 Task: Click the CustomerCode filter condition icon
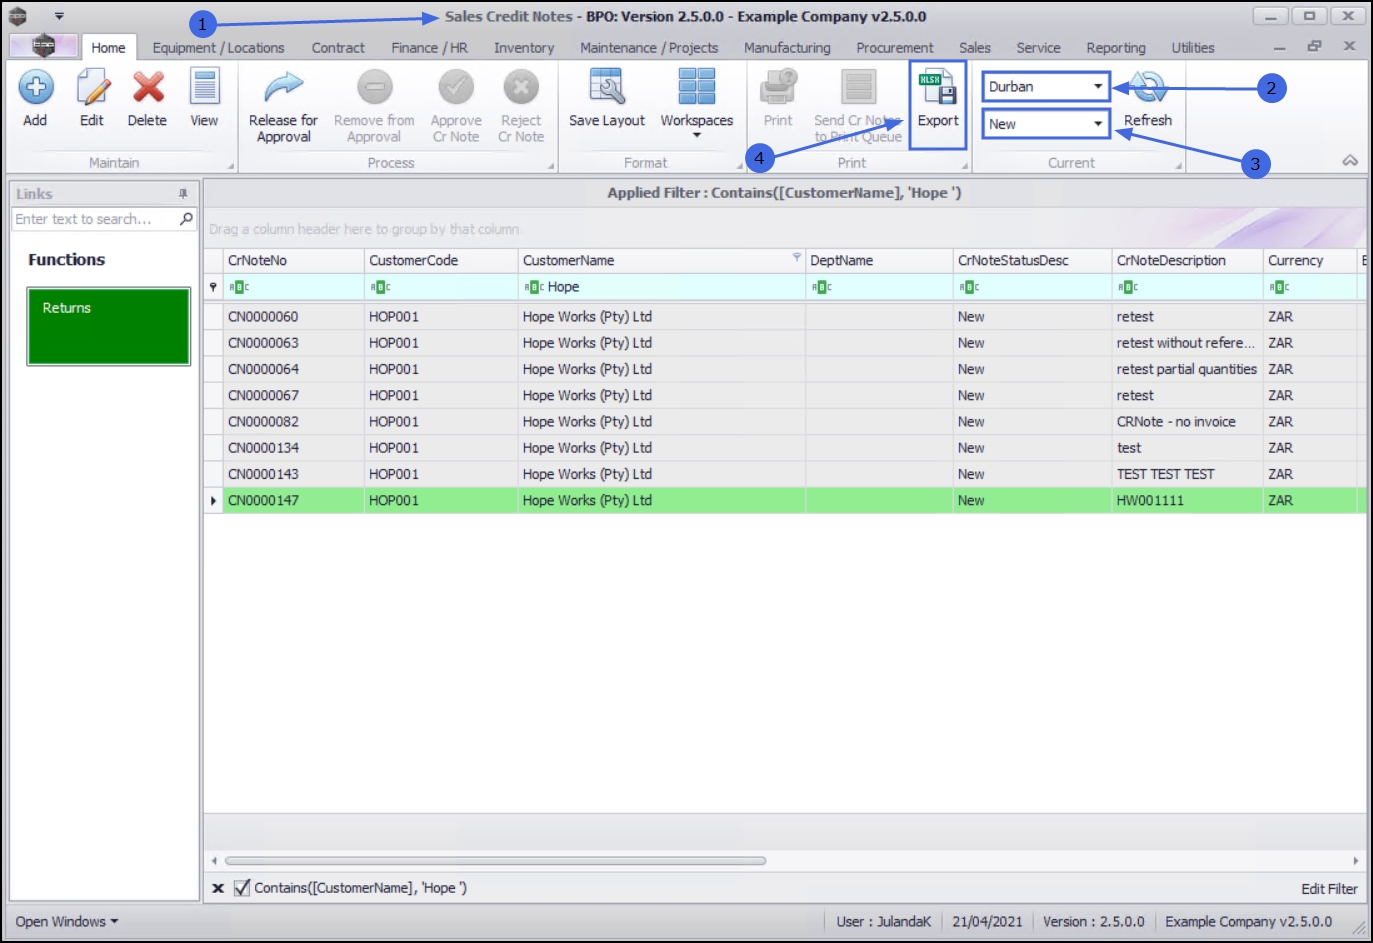point(380,287)
